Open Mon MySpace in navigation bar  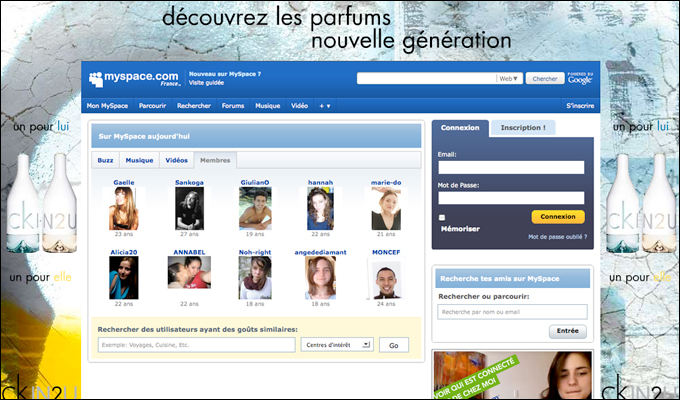107,106
